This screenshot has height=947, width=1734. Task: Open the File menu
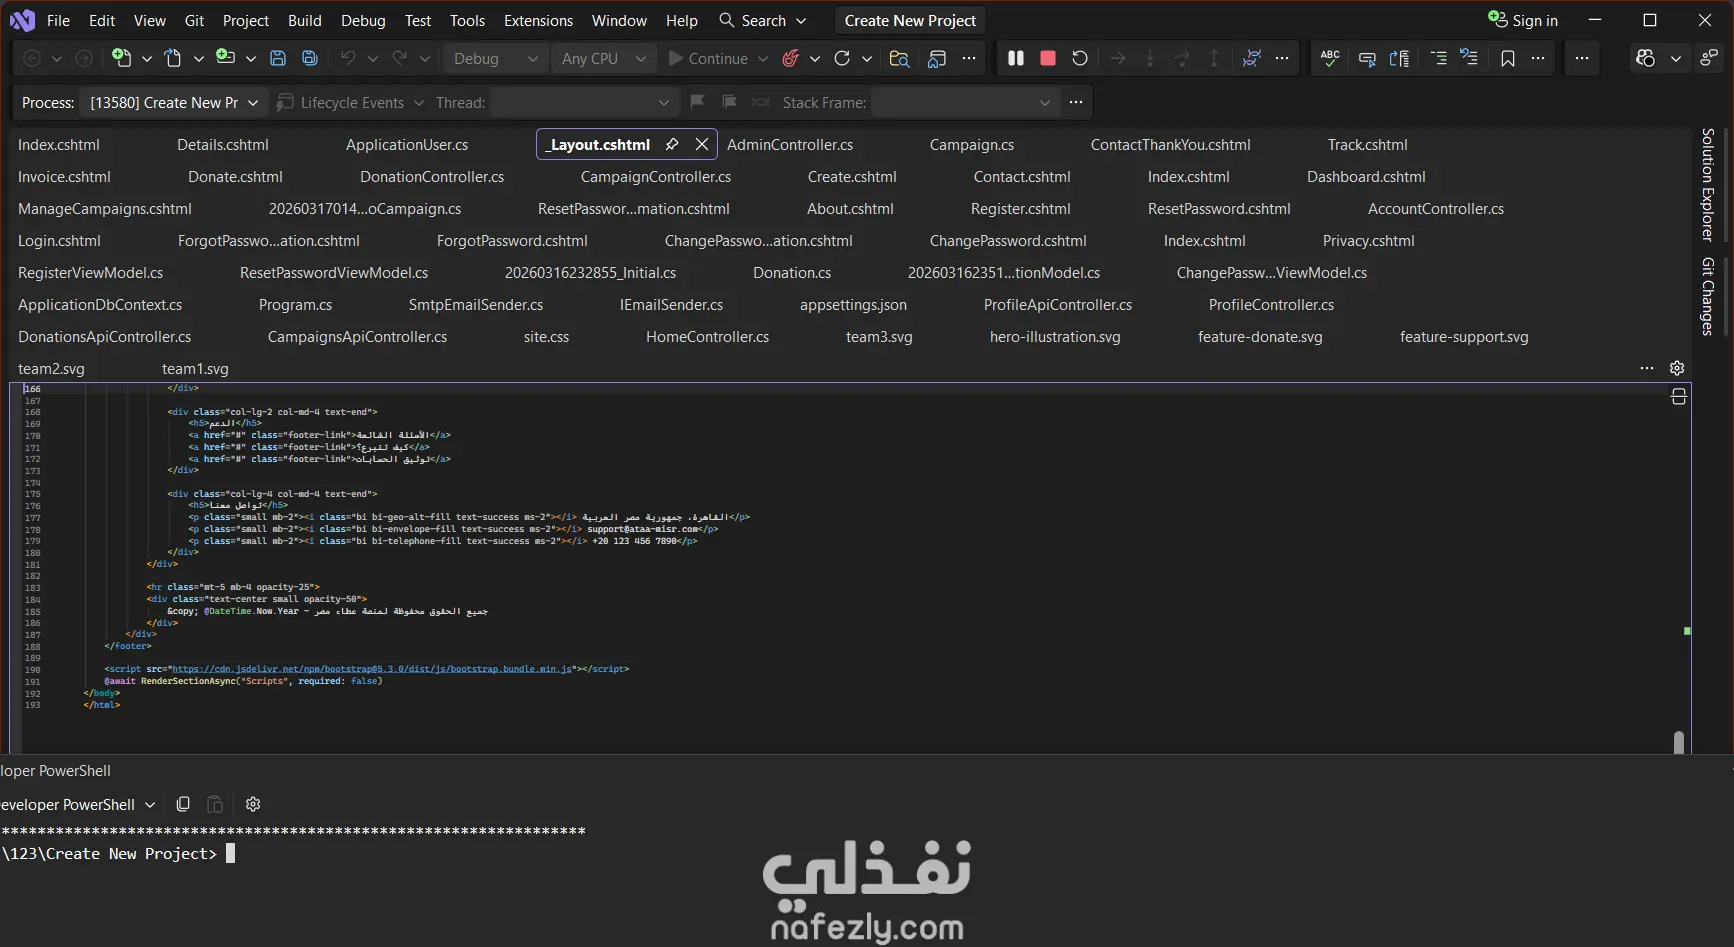[x=58, y=20]
